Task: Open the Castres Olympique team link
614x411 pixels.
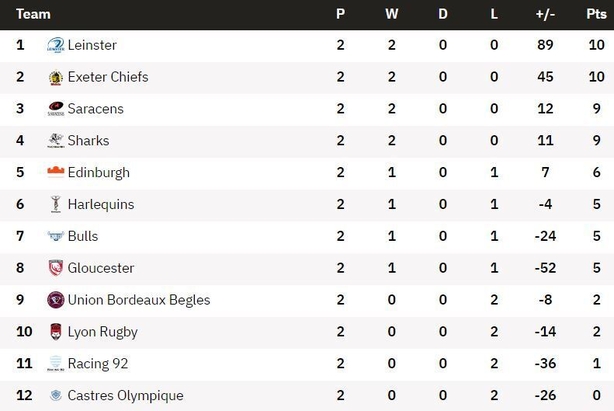Action: pos(125,395)
